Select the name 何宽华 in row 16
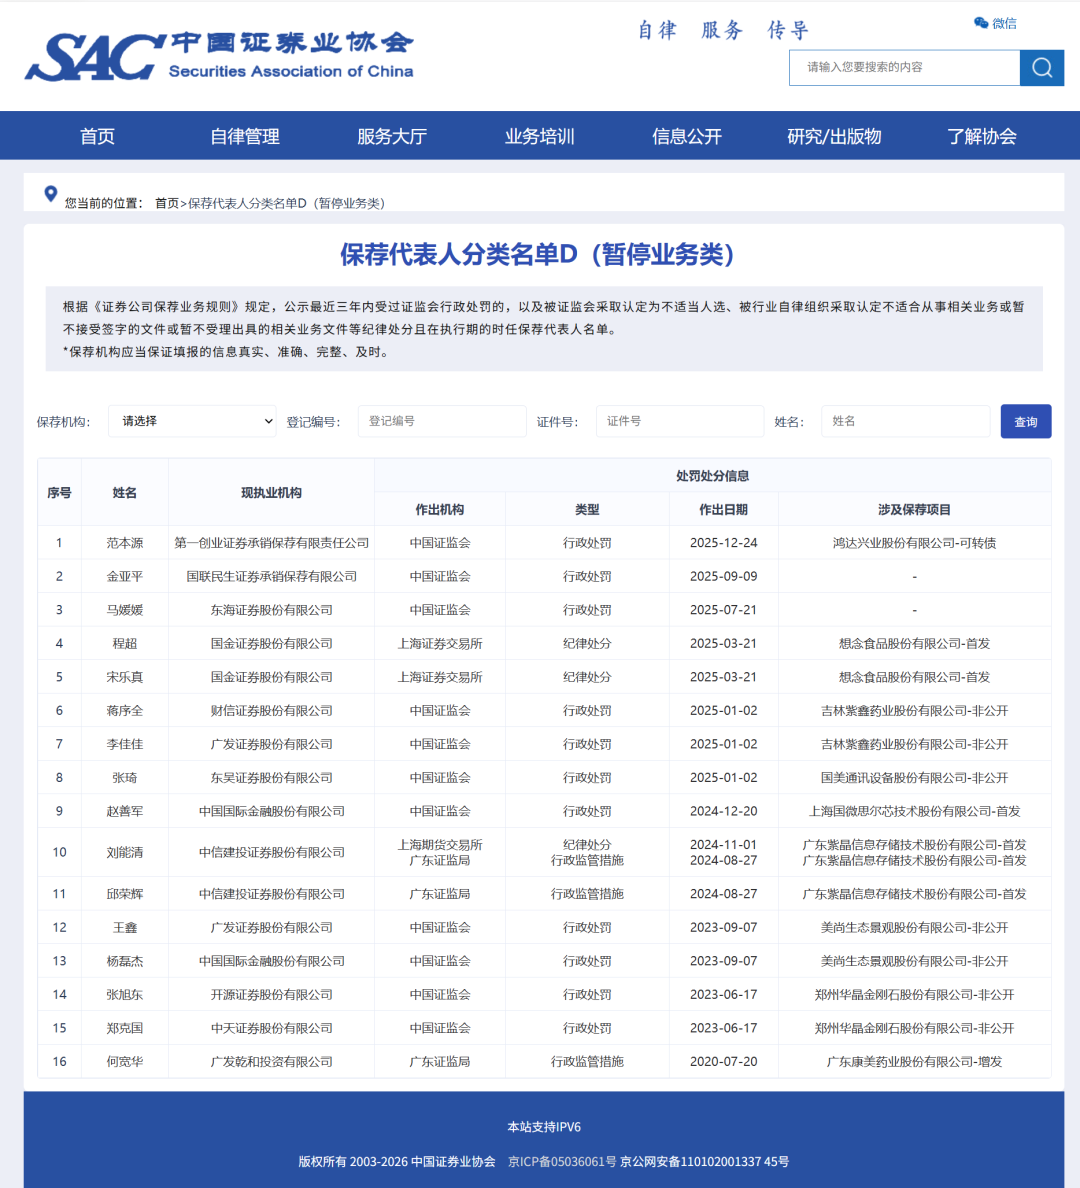This screenshot has height=1188, width=1080. 125,1061
